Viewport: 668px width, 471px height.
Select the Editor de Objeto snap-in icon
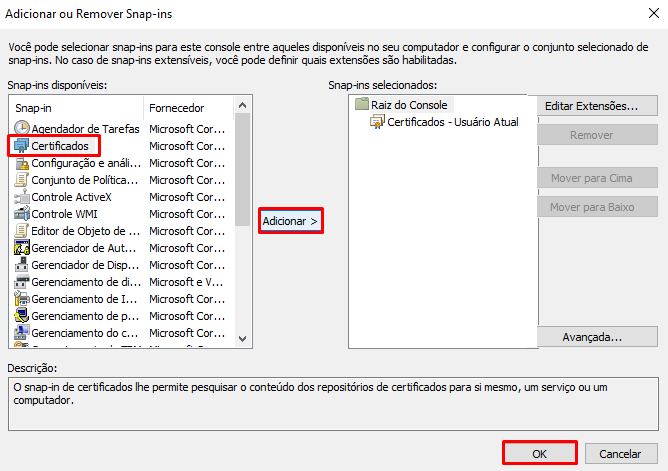pyautogui.click(x=22, y=231)
